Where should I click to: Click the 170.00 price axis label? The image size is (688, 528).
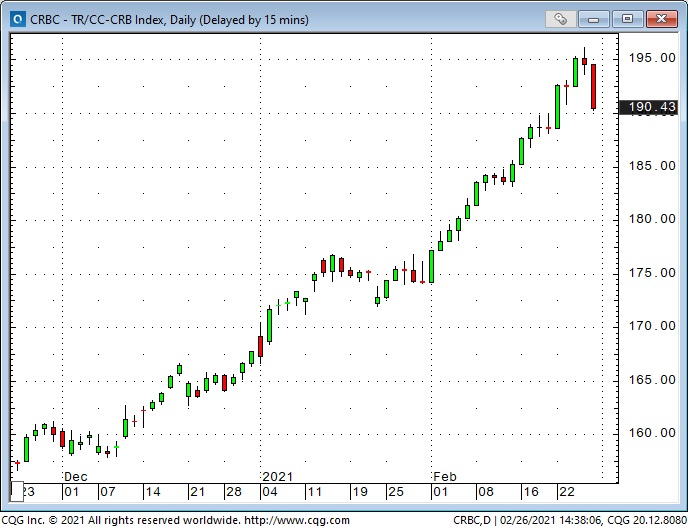click(x=652, y=326)
